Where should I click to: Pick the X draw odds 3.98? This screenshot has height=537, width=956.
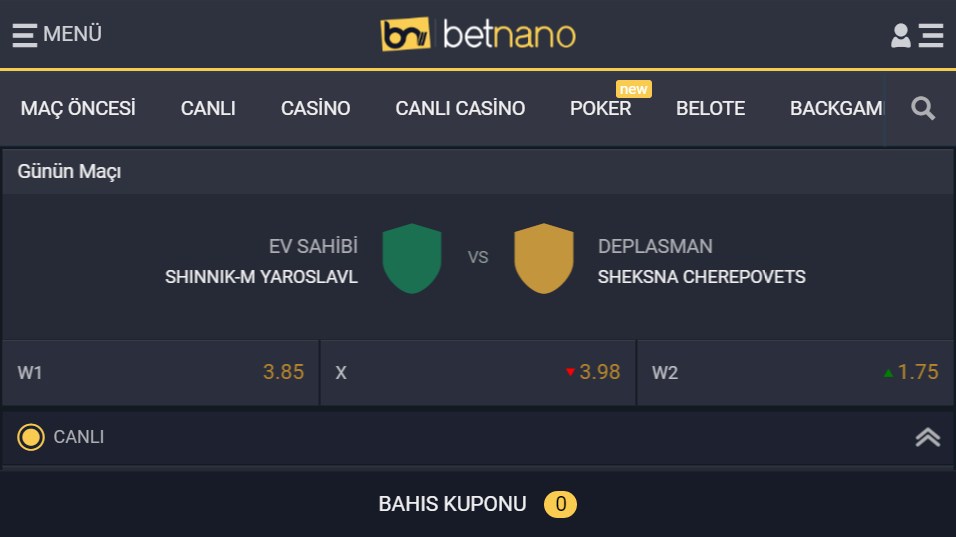tap(478, 373)
